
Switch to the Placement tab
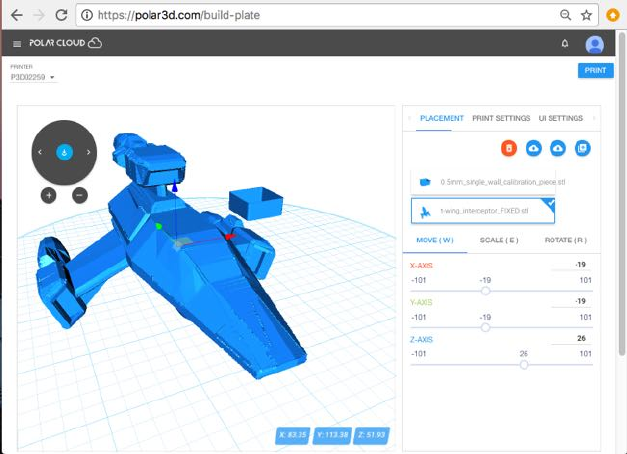coord(441,118)
